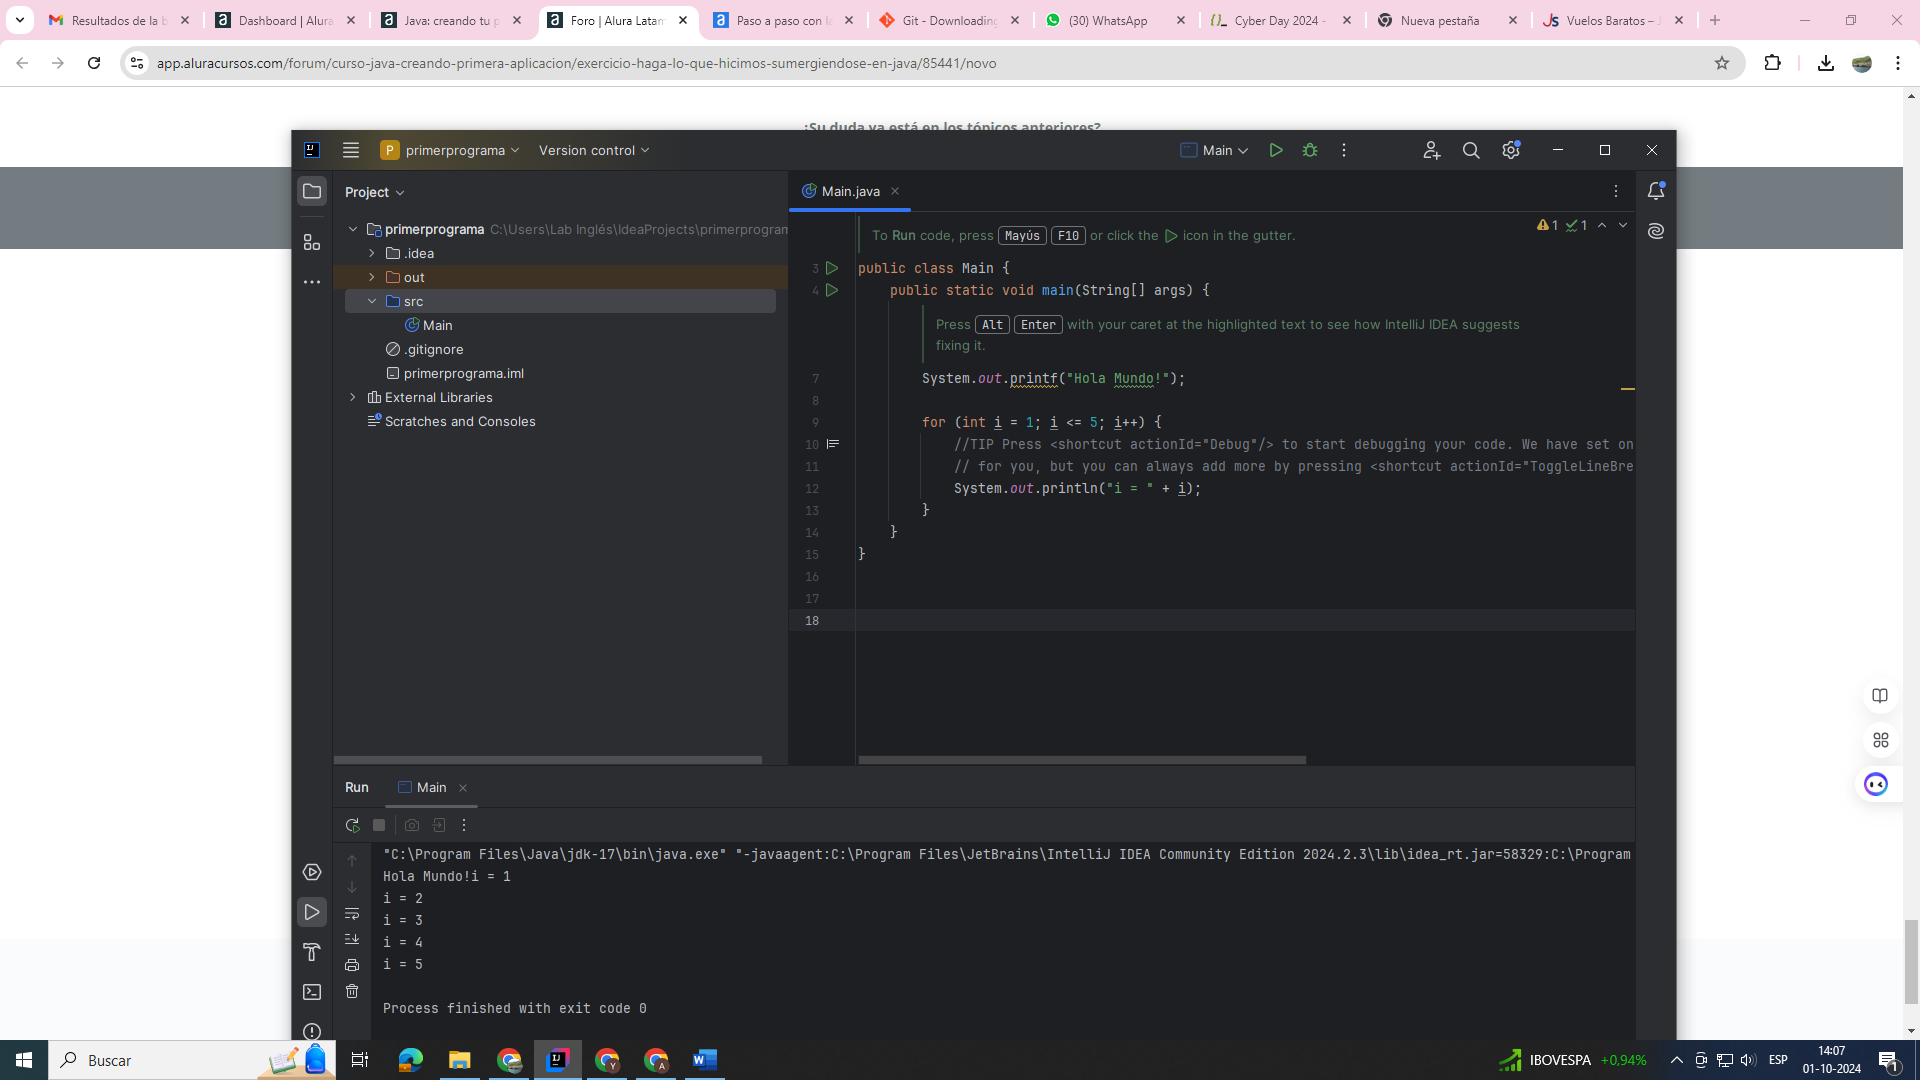Open the Build hammer tool window
The height and width of the screenshot is (1080, 1920).
312,952
